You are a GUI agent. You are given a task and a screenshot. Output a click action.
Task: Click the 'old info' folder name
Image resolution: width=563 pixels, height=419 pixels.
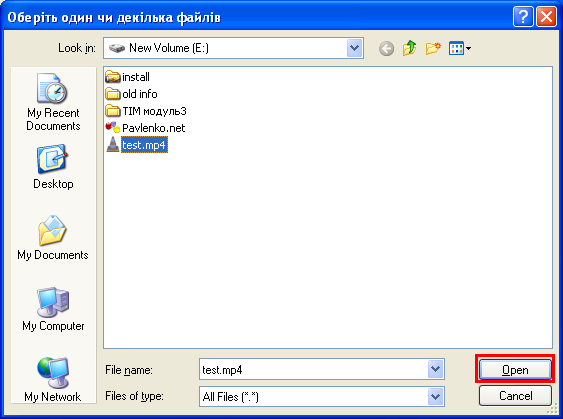click(x=140, y=94)
